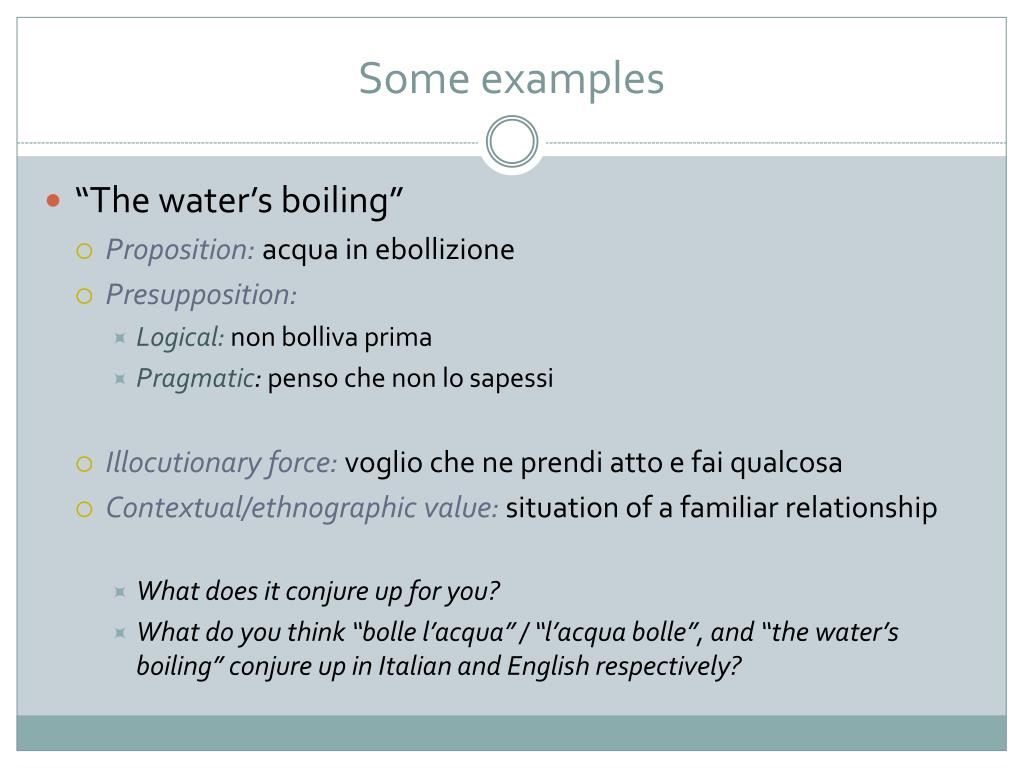The image size is (1024, 768).
Task: Click the hollow bullet next to Contextual/ethnographic value
Action: pos(84,509)
